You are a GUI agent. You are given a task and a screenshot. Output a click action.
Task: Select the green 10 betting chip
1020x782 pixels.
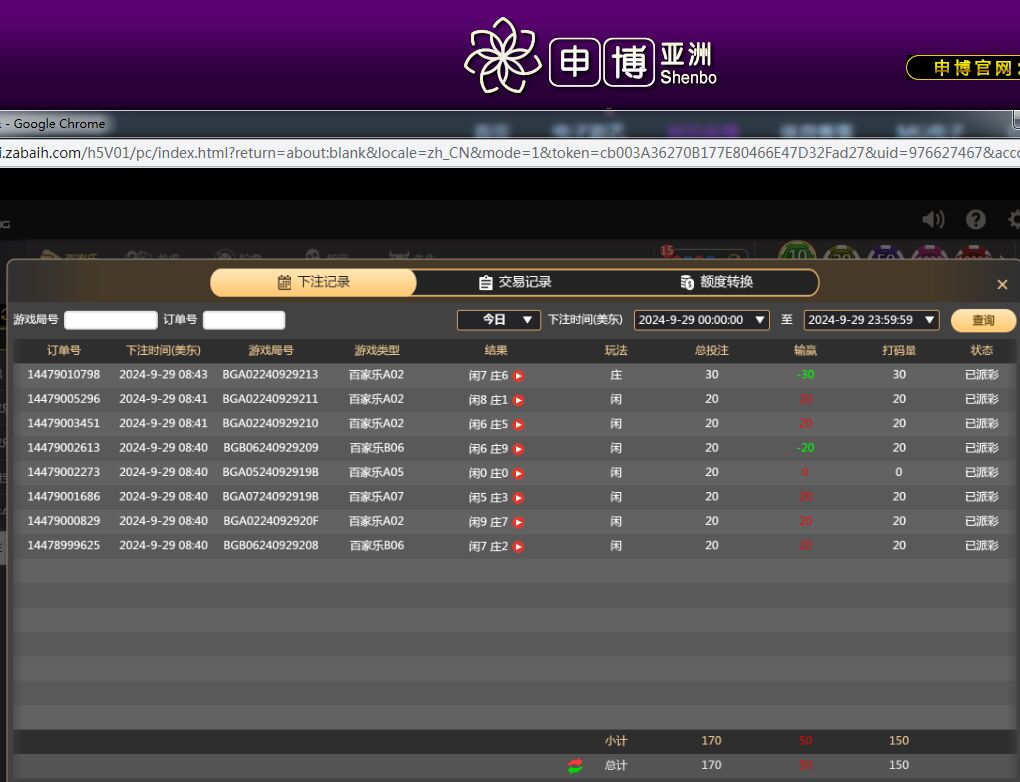(797, 256)
